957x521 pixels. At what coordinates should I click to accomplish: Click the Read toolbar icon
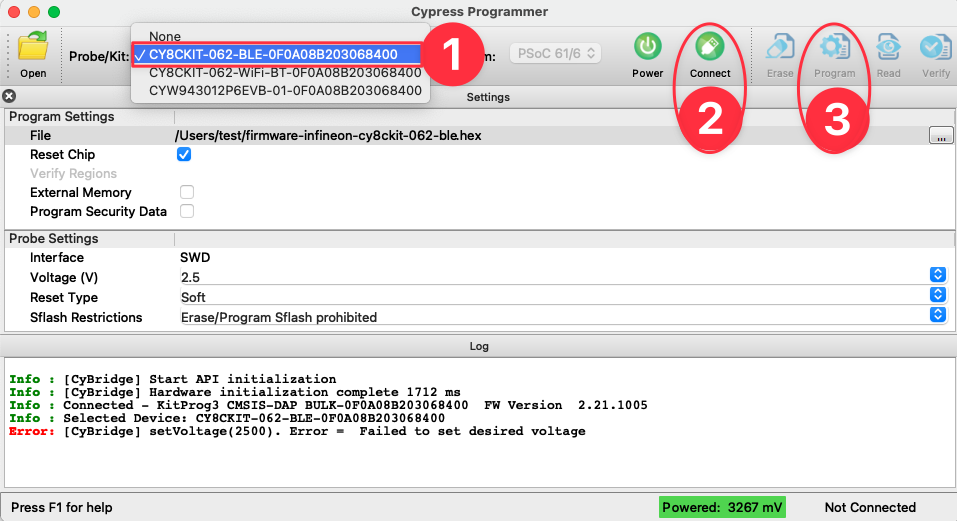888,46
